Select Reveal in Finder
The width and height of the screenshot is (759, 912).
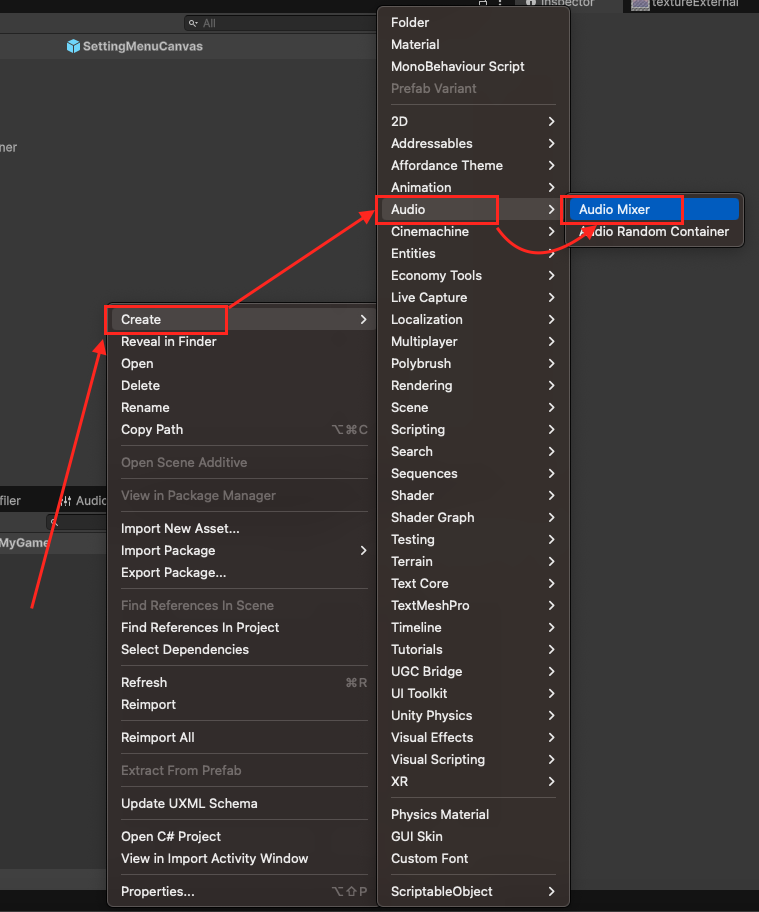[x=242, y=341]
